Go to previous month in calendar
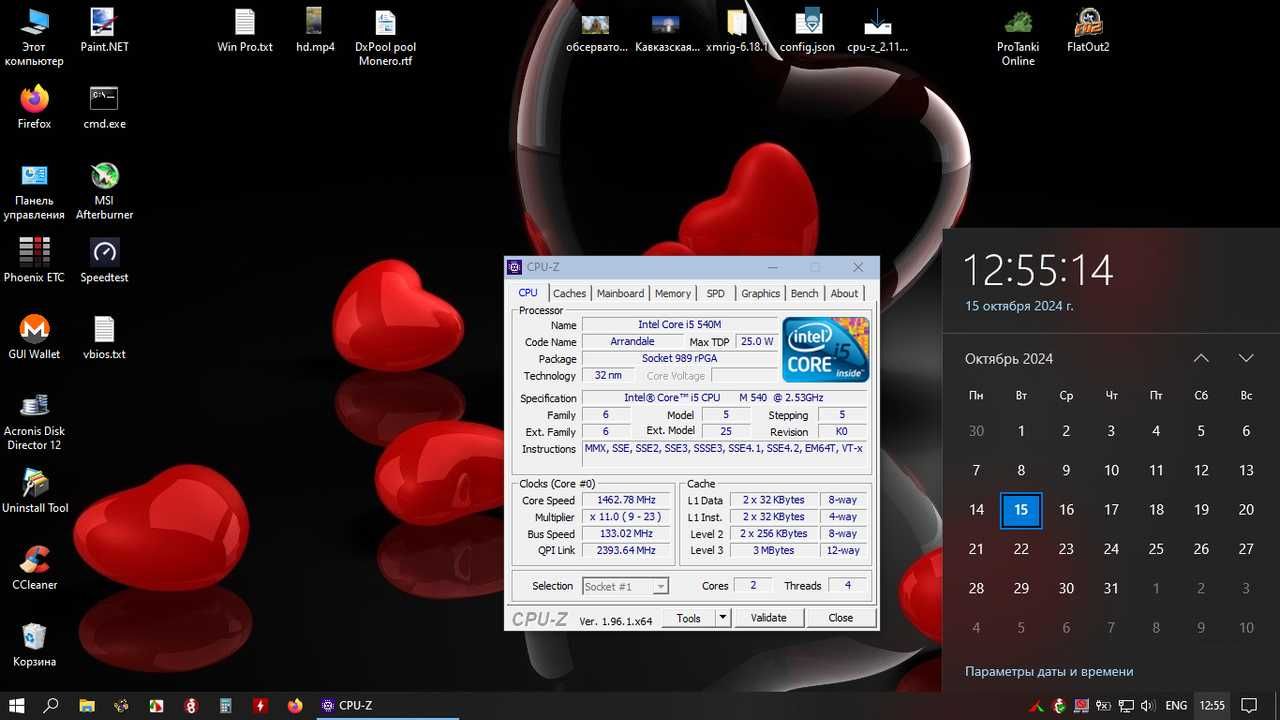Viewport: 1280px width, 720px height. click(x=1201, y=358)
